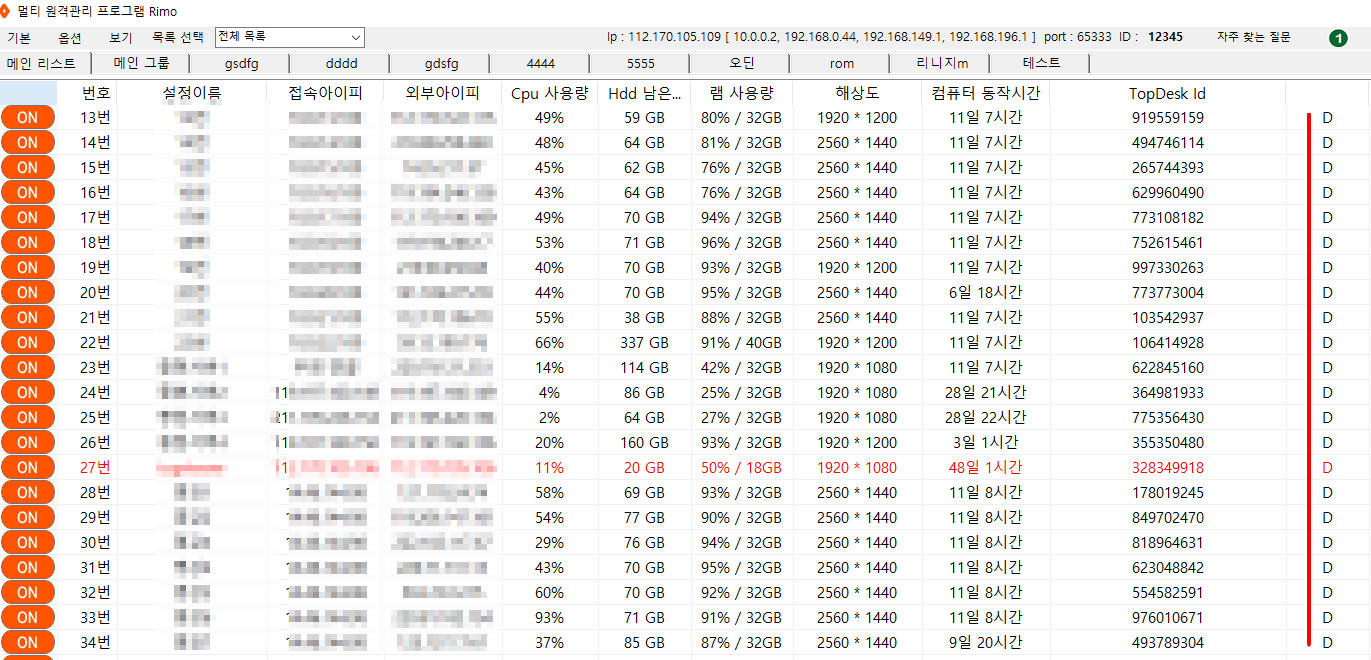Click the 2% CPU usage cell
Image resolution: width=1371 pixels, height=660 pixels.
coord(549,418)
